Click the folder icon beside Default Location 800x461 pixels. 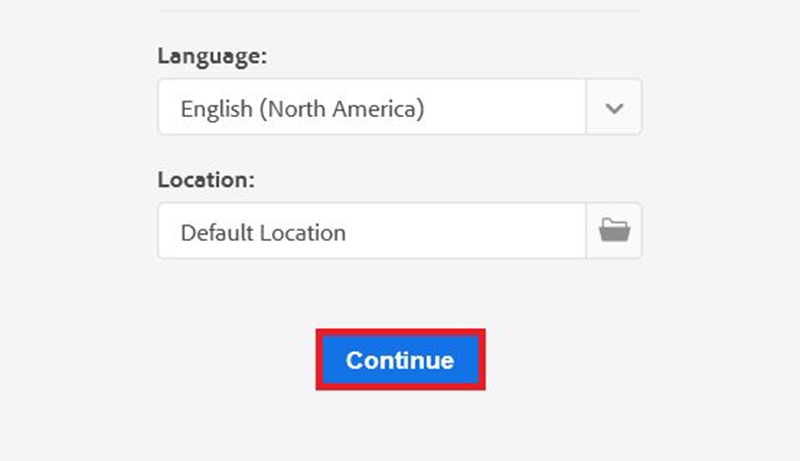(x=614, y=230)
